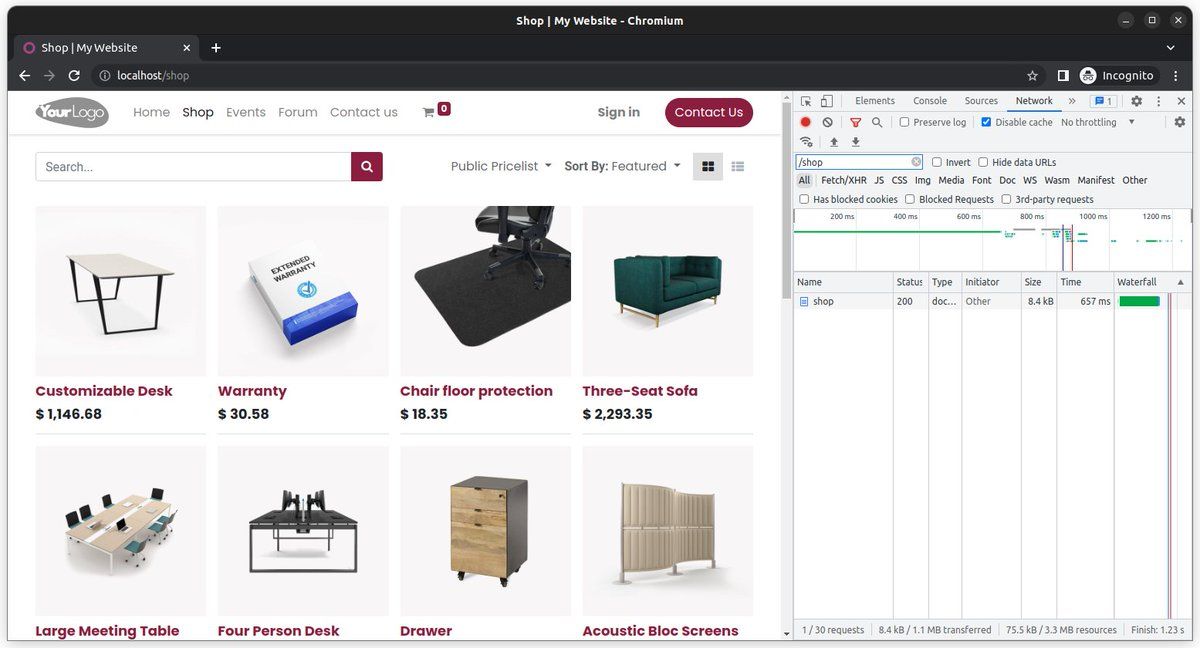Open the Sort By Featured dropdown
The height and width of the screenshot is (648, 1200).
622,166
